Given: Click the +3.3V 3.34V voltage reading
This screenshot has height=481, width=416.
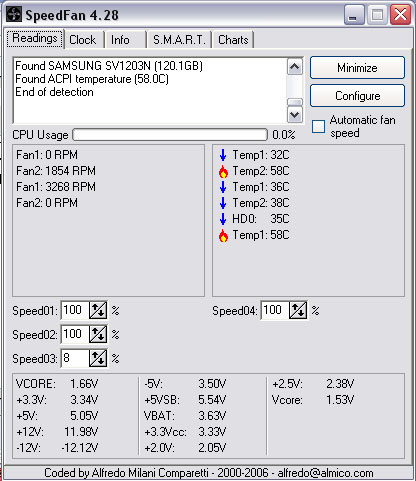Looking at the screenshot, I should [x=57, y=400].
